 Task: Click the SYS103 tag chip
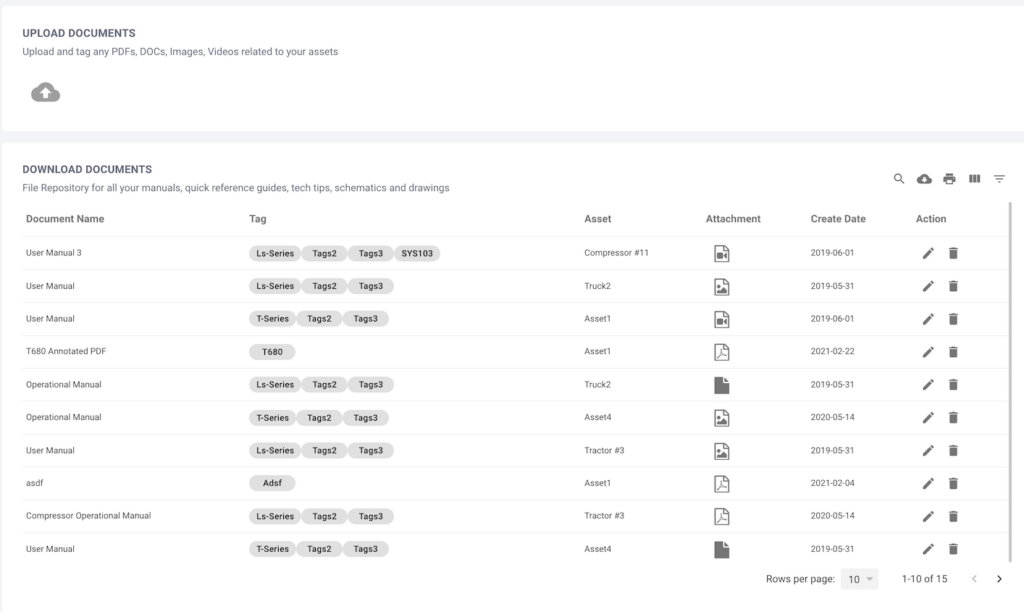click(x=418, y=253)
